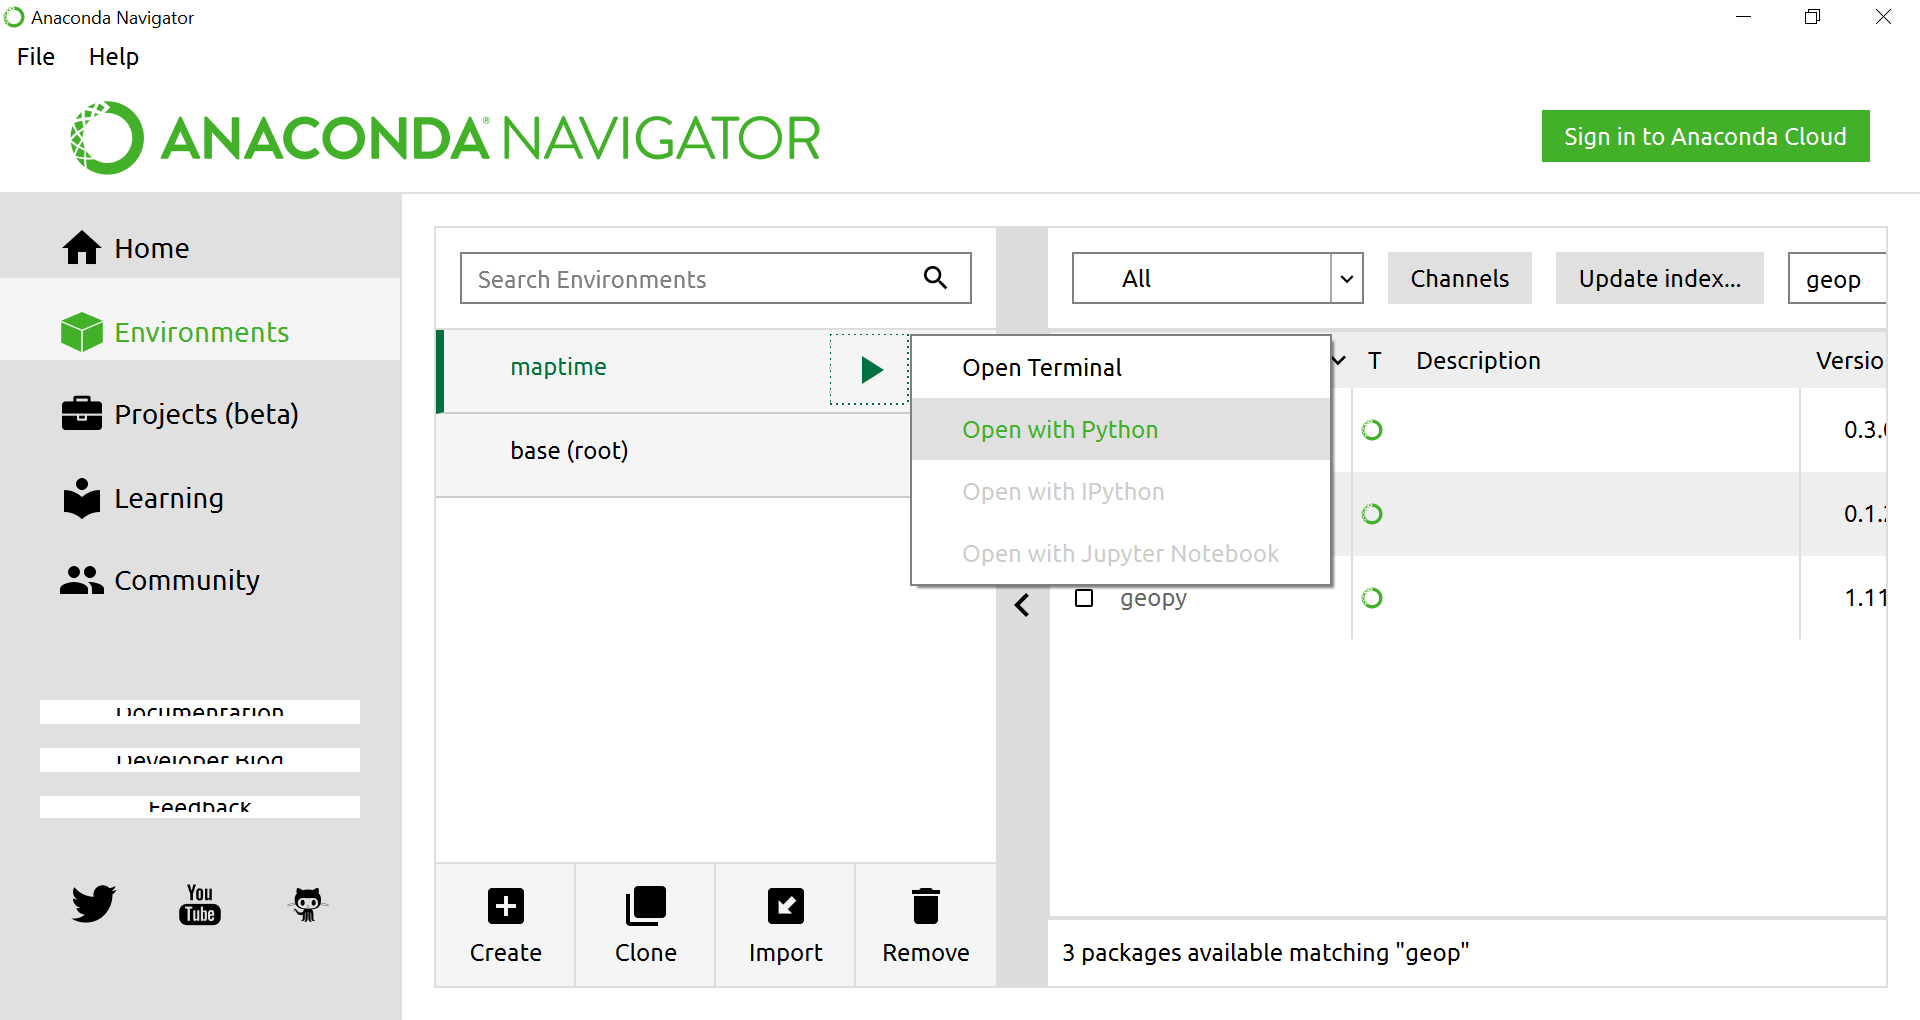Select Open with IPython menu entry
The height and width of the screenshot is (1020, 1920).
point(1121,492)
